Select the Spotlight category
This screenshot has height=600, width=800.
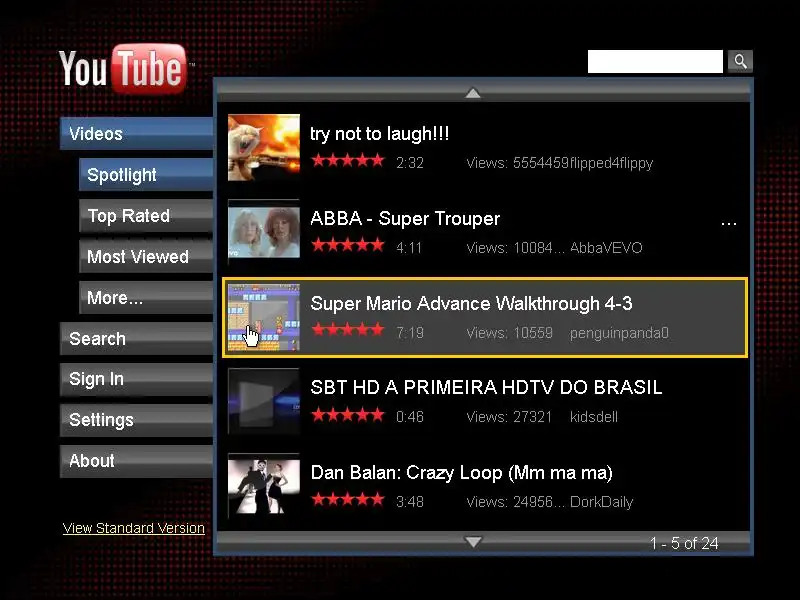point(146,174)
